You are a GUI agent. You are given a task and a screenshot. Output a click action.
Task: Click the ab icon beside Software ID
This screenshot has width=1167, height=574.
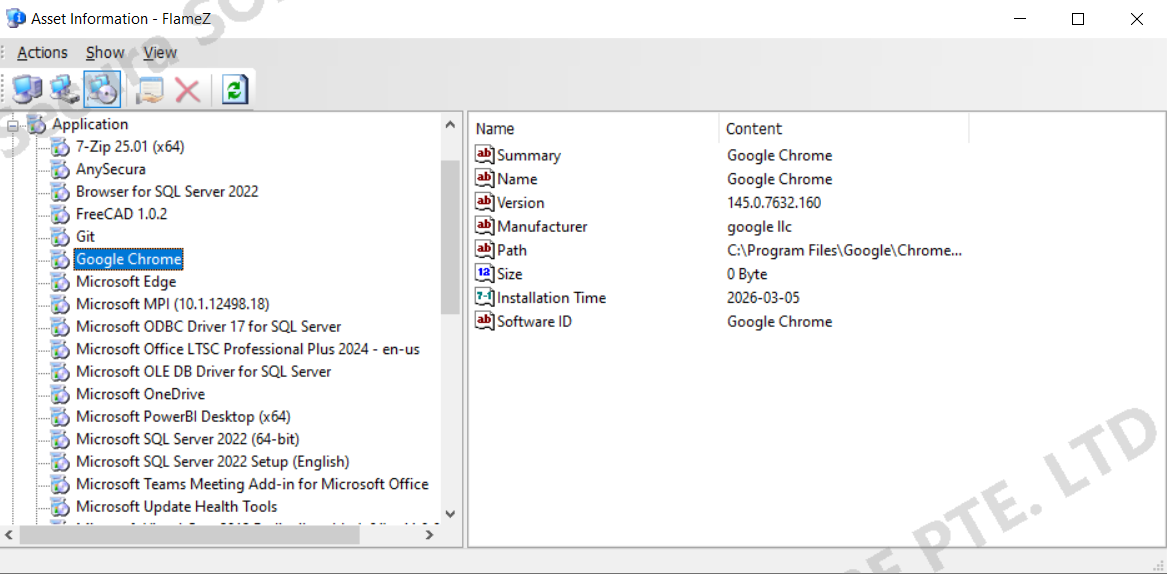(x=485, y=322)
